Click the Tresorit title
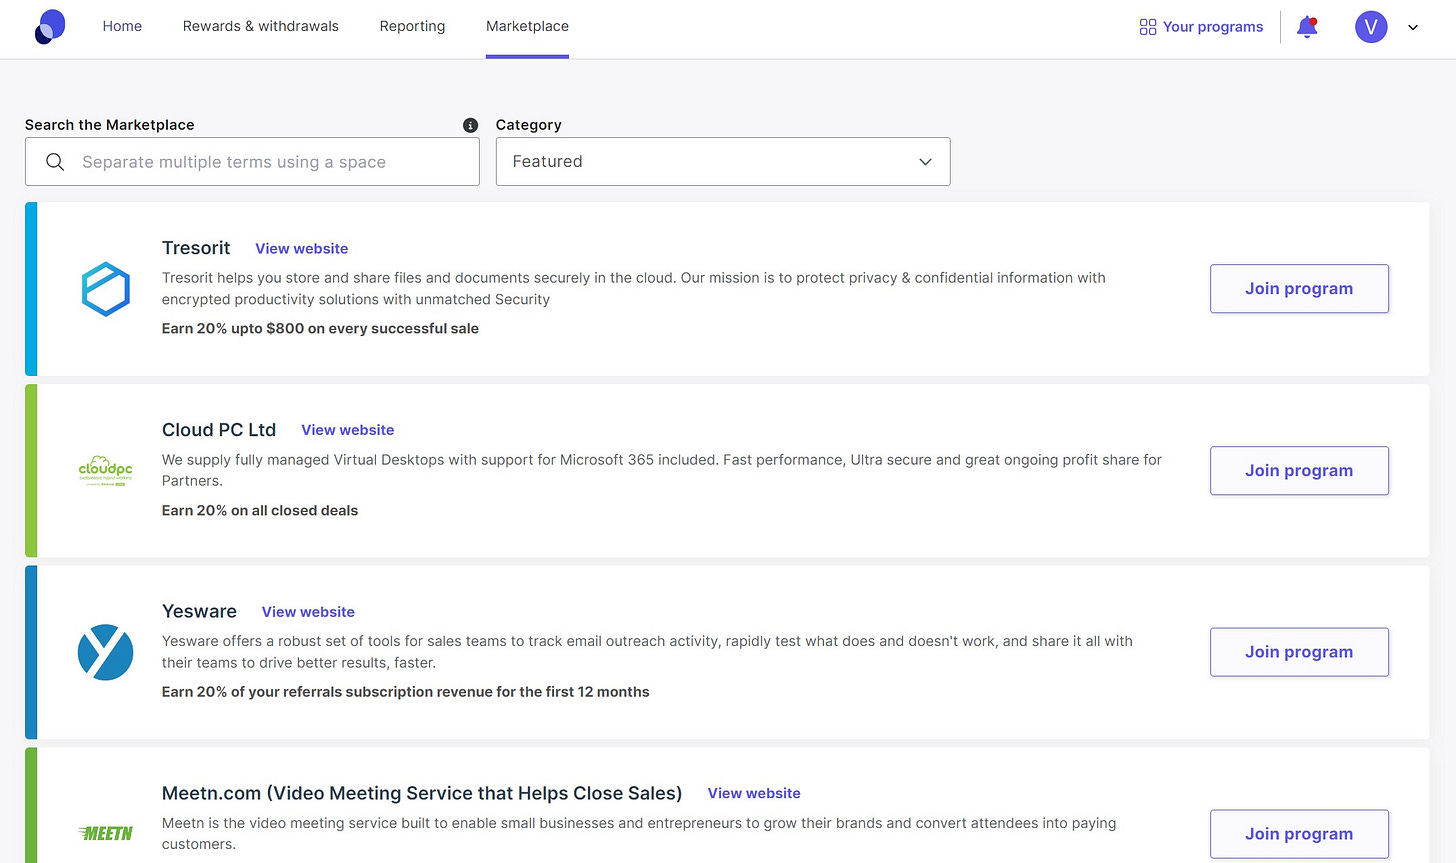 tap(196, 248)
